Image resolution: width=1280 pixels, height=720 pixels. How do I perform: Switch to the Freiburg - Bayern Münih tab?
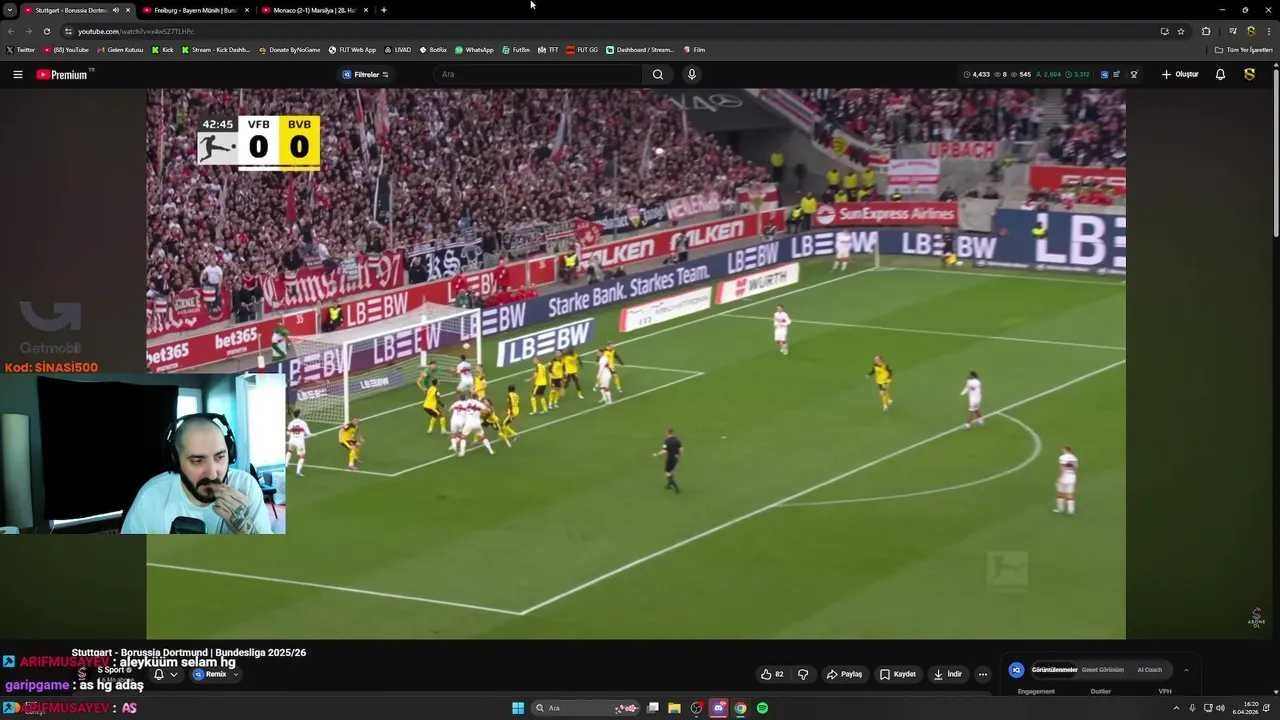(196, 10)
